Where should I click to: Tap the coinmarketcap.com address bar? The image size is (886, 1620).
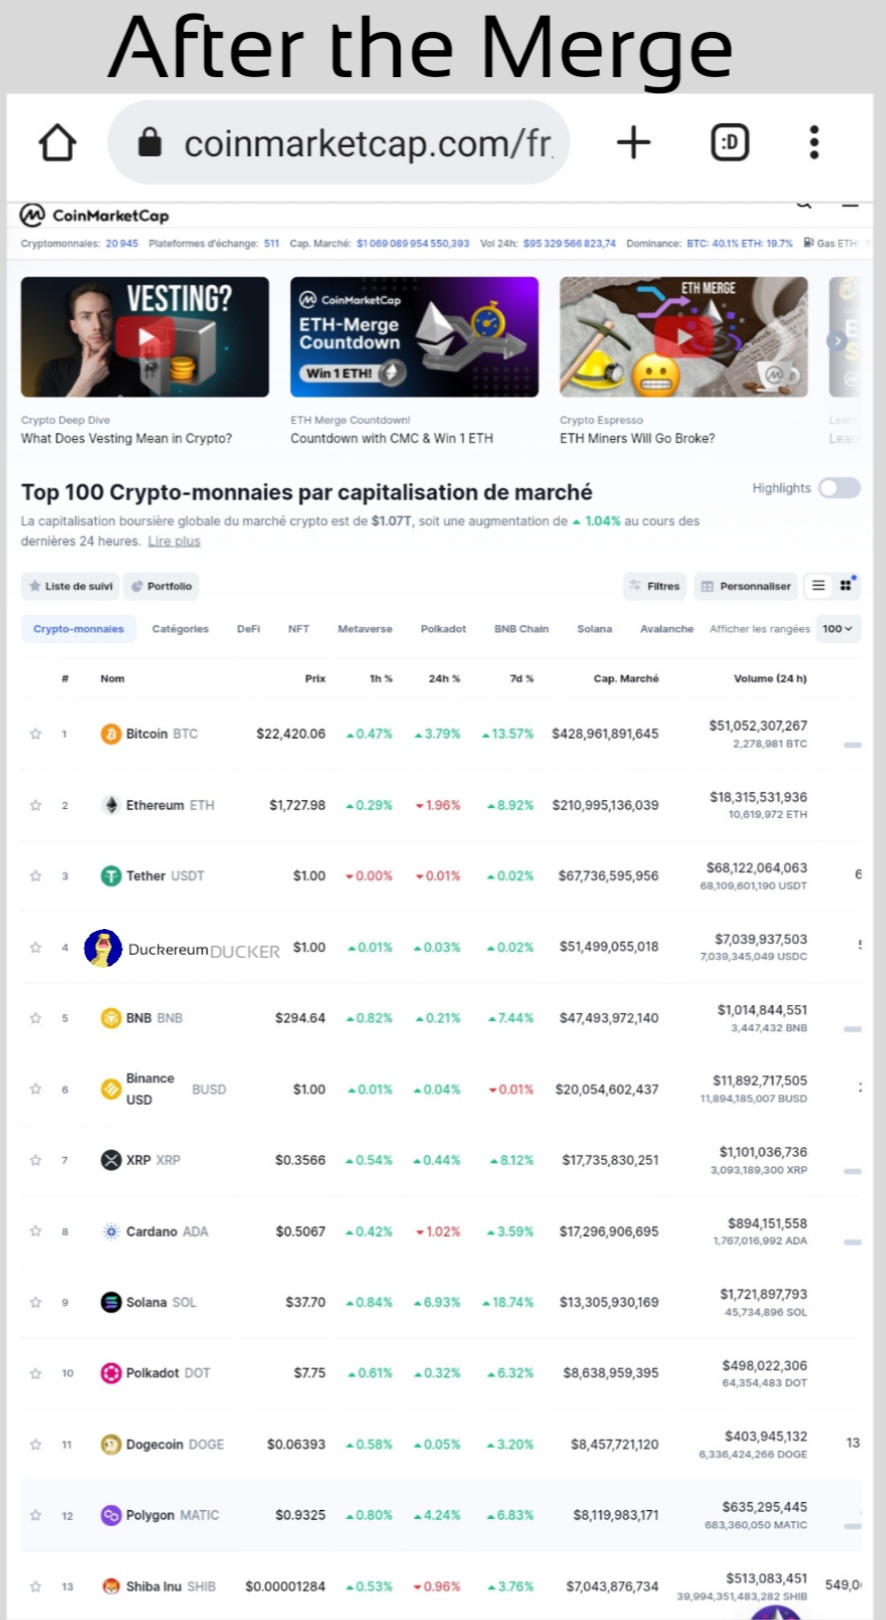click(339, 143)
